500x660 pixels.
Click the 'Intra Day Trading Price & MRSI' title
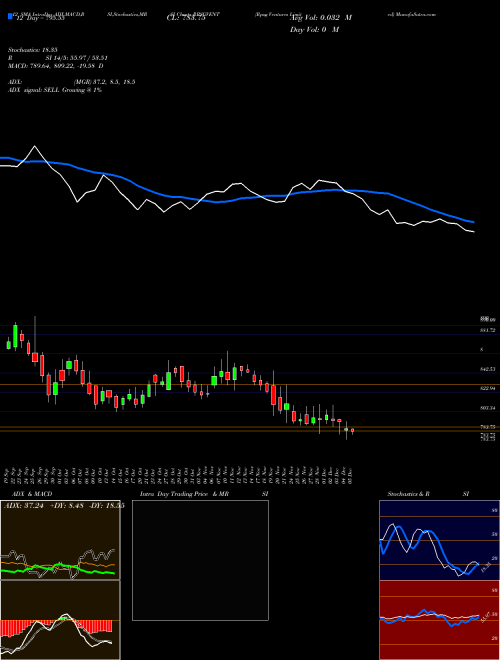coord(204,494)
